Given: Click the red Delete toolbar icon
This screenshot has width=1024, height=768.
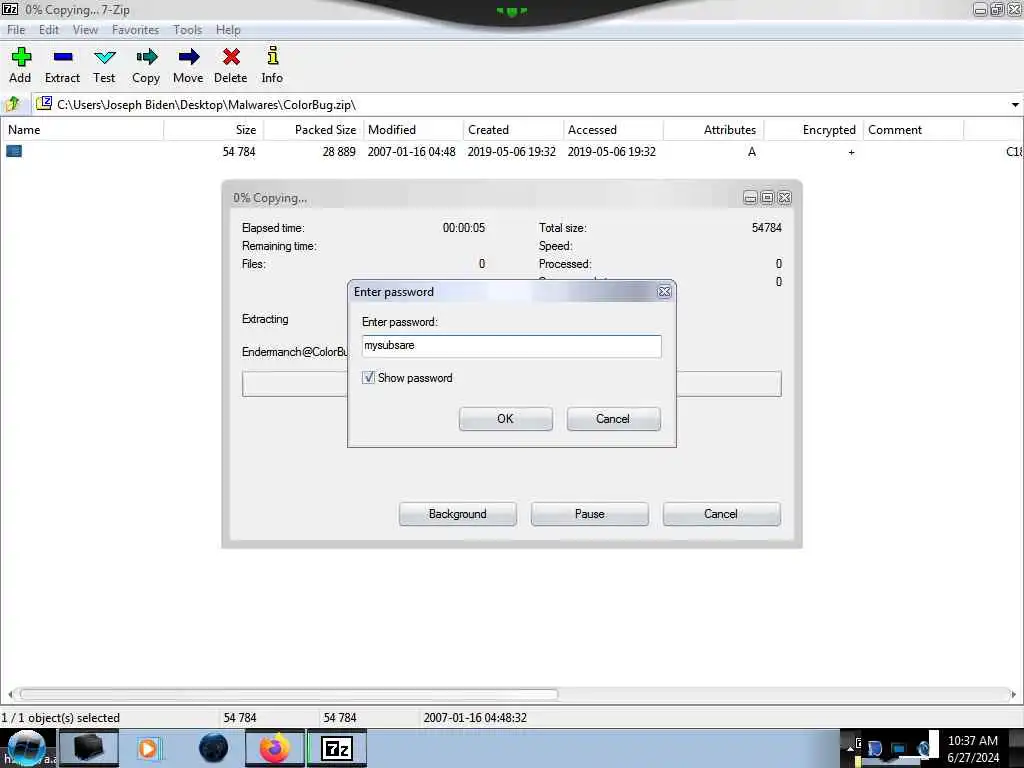Looking at the screenshot, I should pos(231,57).
